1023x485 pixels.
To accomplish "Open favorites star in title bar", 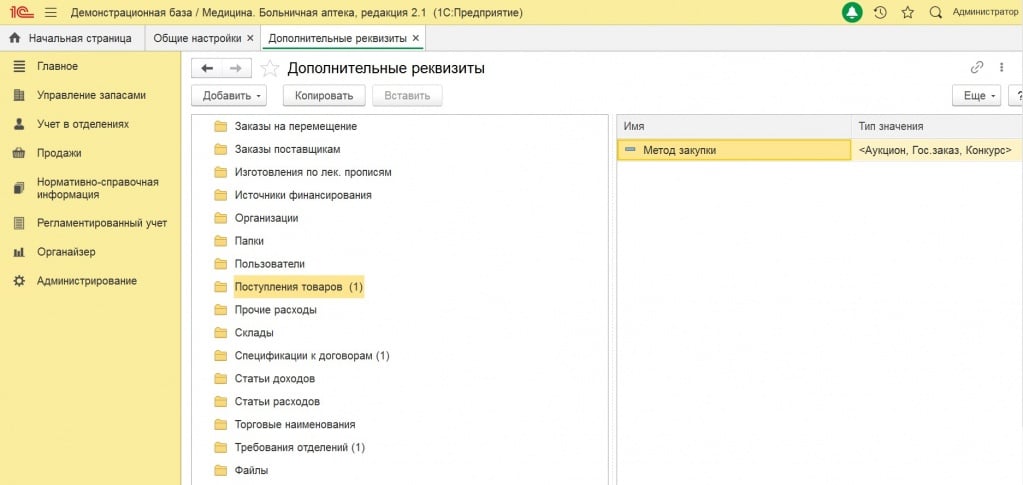I will point(907,13).
